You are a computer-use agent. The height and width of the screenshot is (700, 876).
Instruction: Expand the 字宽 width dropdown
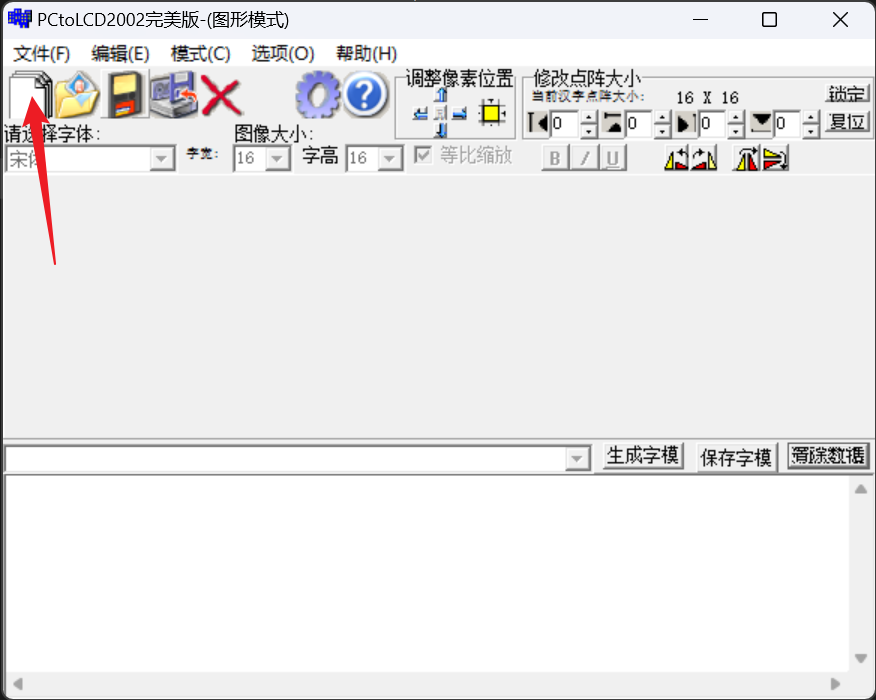pyautogui.click(x=277, y=159)
